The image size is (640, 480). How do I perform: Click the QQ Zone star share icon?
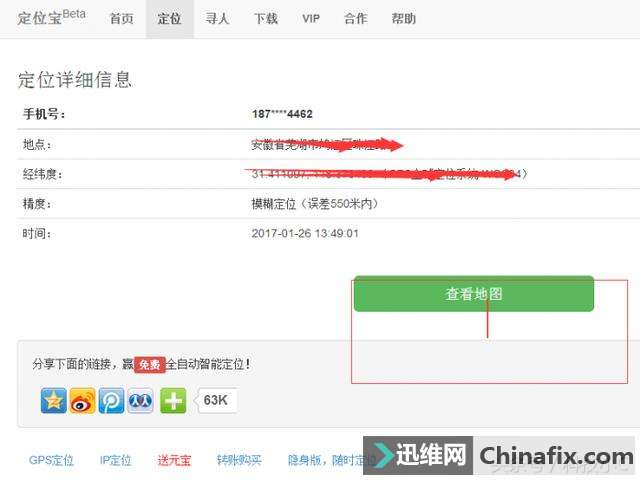pyautogui.click(x=53, y=400)
